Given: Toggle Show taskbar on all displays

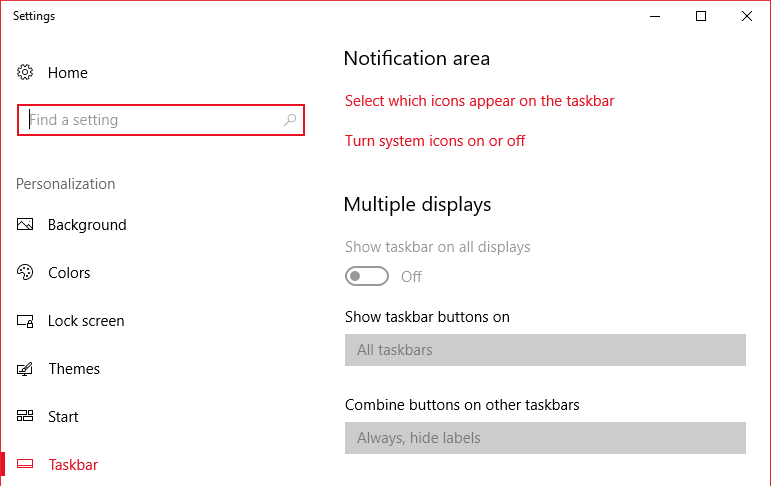Looking at the screenshot, I should (367, 276).
